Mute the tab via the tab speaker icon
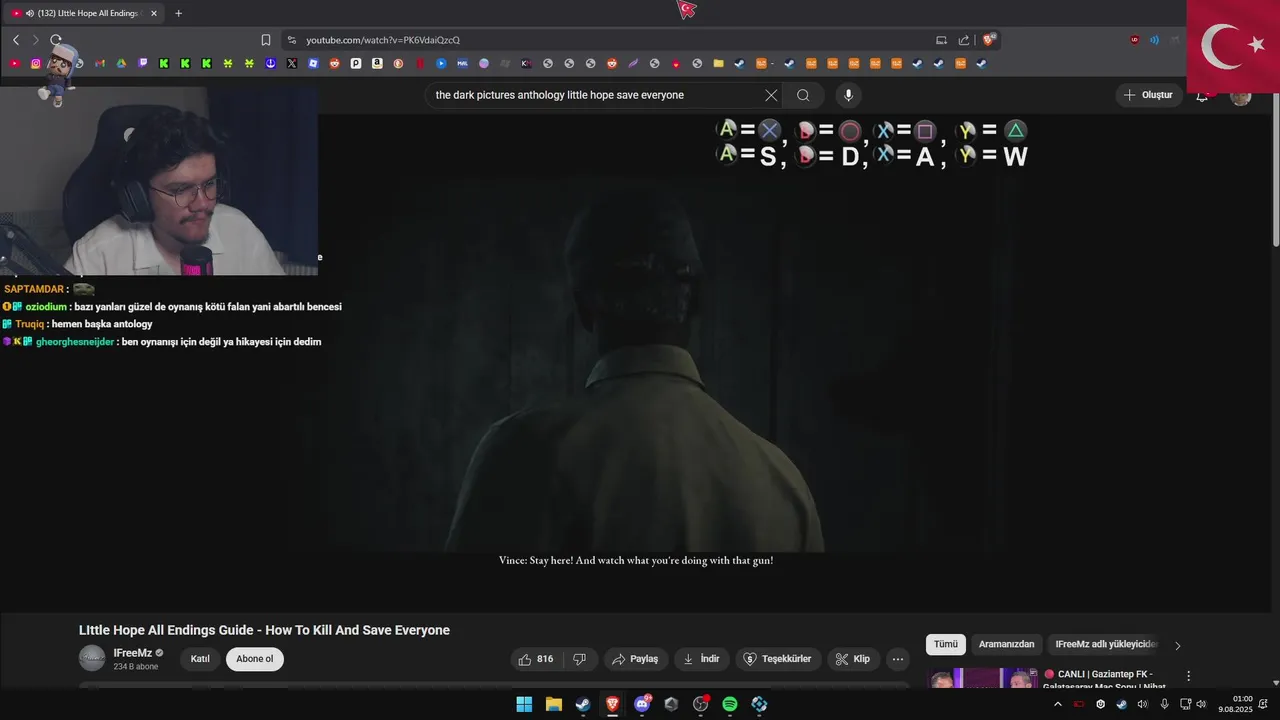The height and width of the screenshot is (720, 1280). pos(29,13)
